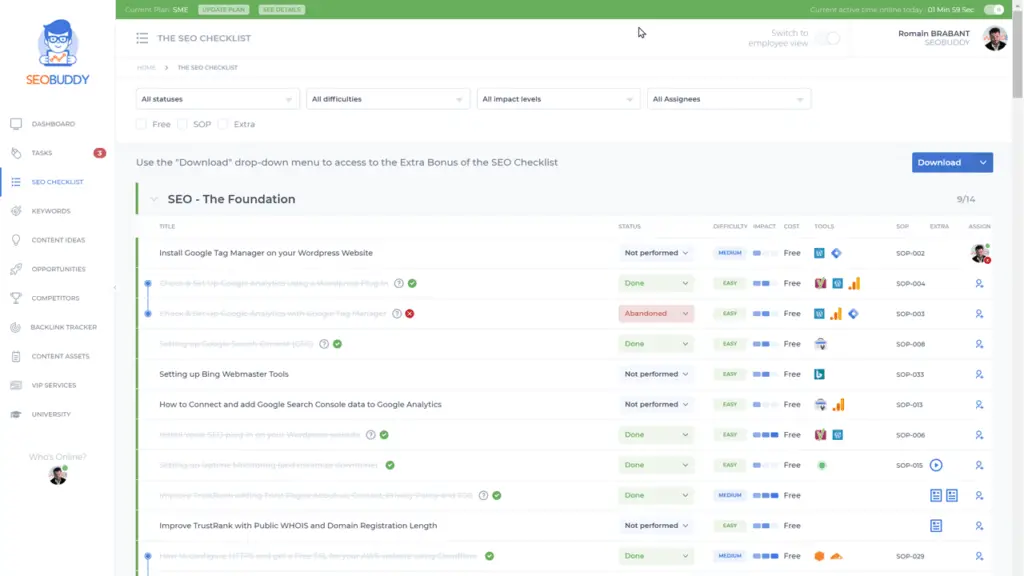Click the assignee icon on the SOP-004 row
This screenshot has height=576, width=1024.
[978, 283]
